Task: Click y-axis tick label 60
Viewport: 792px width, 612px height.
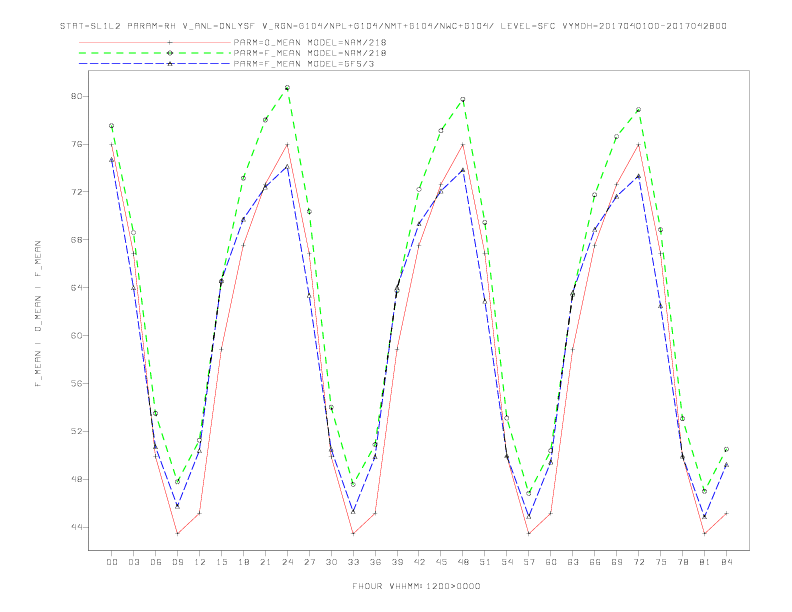Action: pos(76,335)
